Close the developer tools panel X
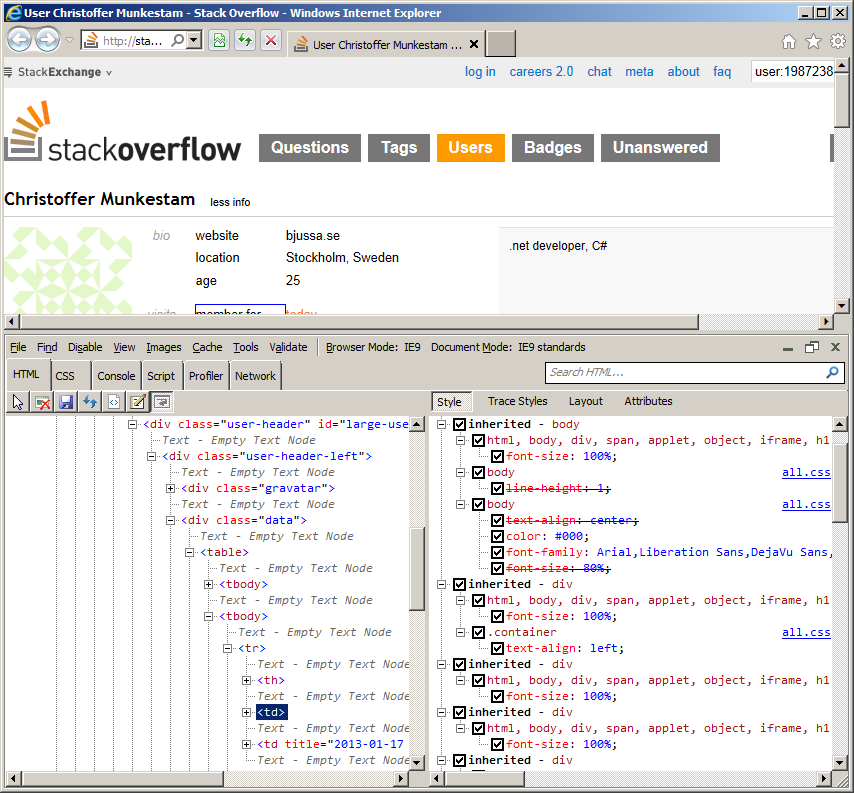Screen dimensions: 854x793 (835, 347)
